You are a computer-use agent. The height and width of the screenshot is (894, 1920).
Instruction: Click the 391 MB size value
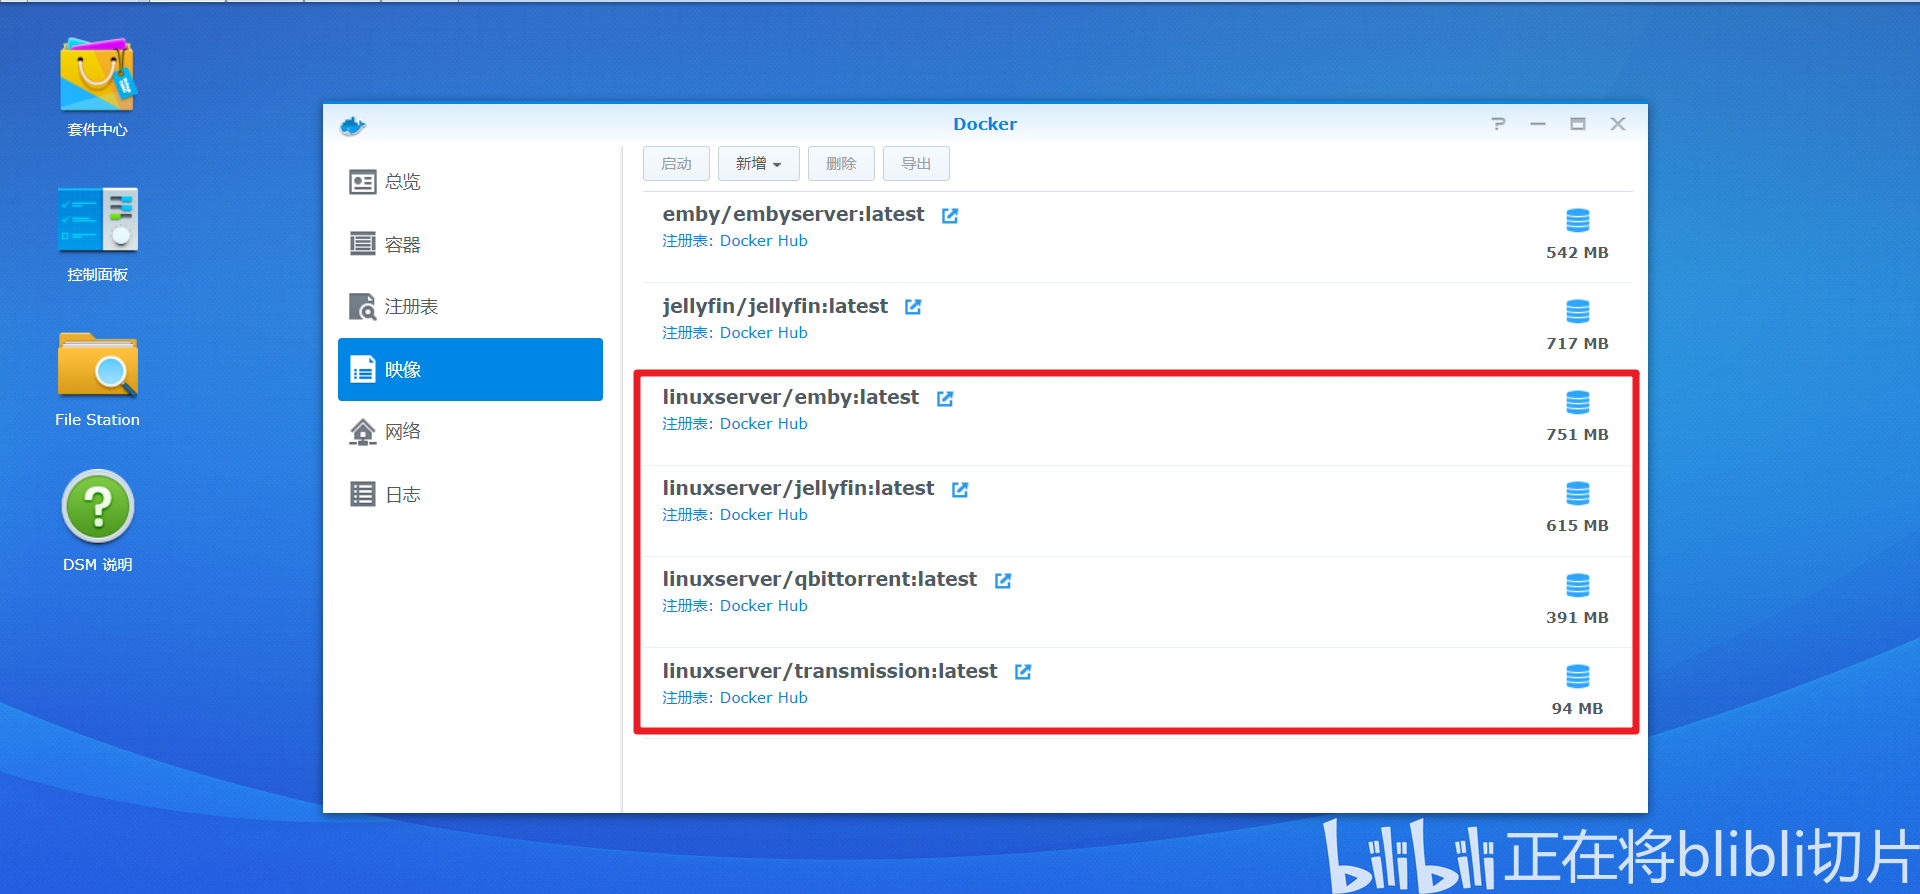click(1577, 618)
